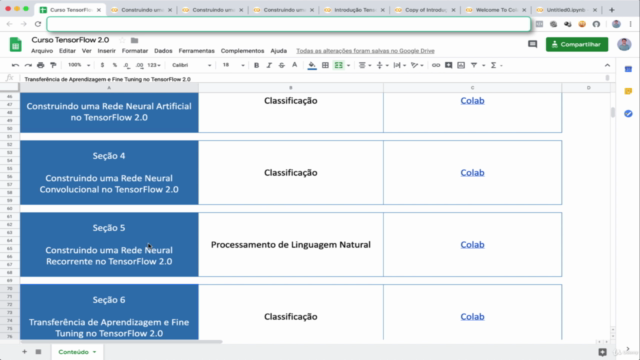
Task: Star the Curso TensorFlow 2.0 document
Action: pyautogui.click(x=122, y=40)
